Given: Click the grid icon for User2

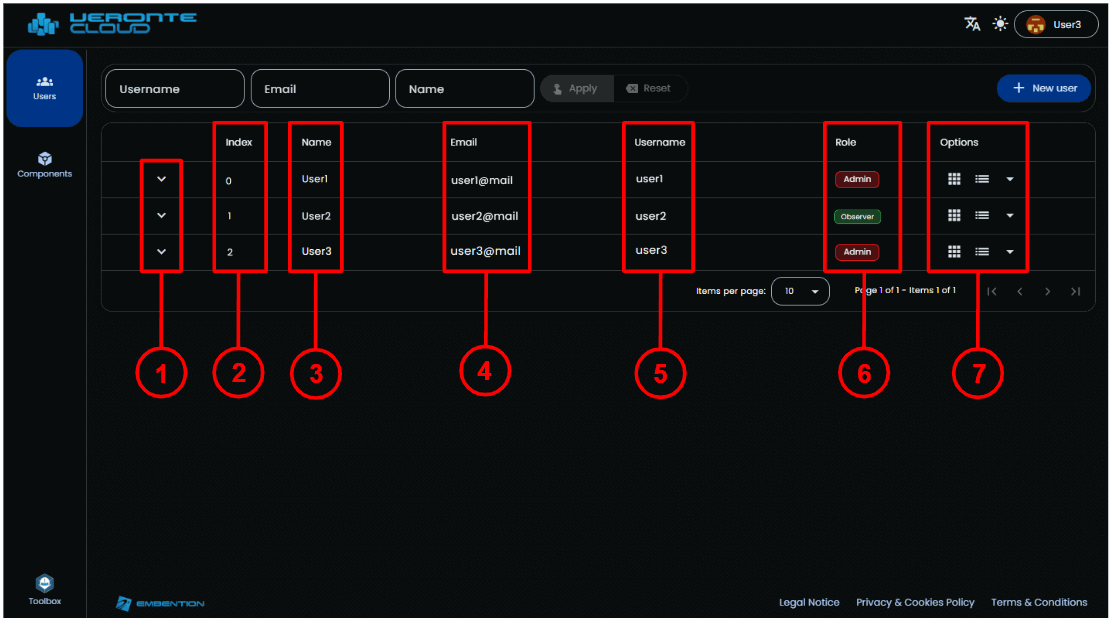Looking at the screenshot, I should [954, 215].
